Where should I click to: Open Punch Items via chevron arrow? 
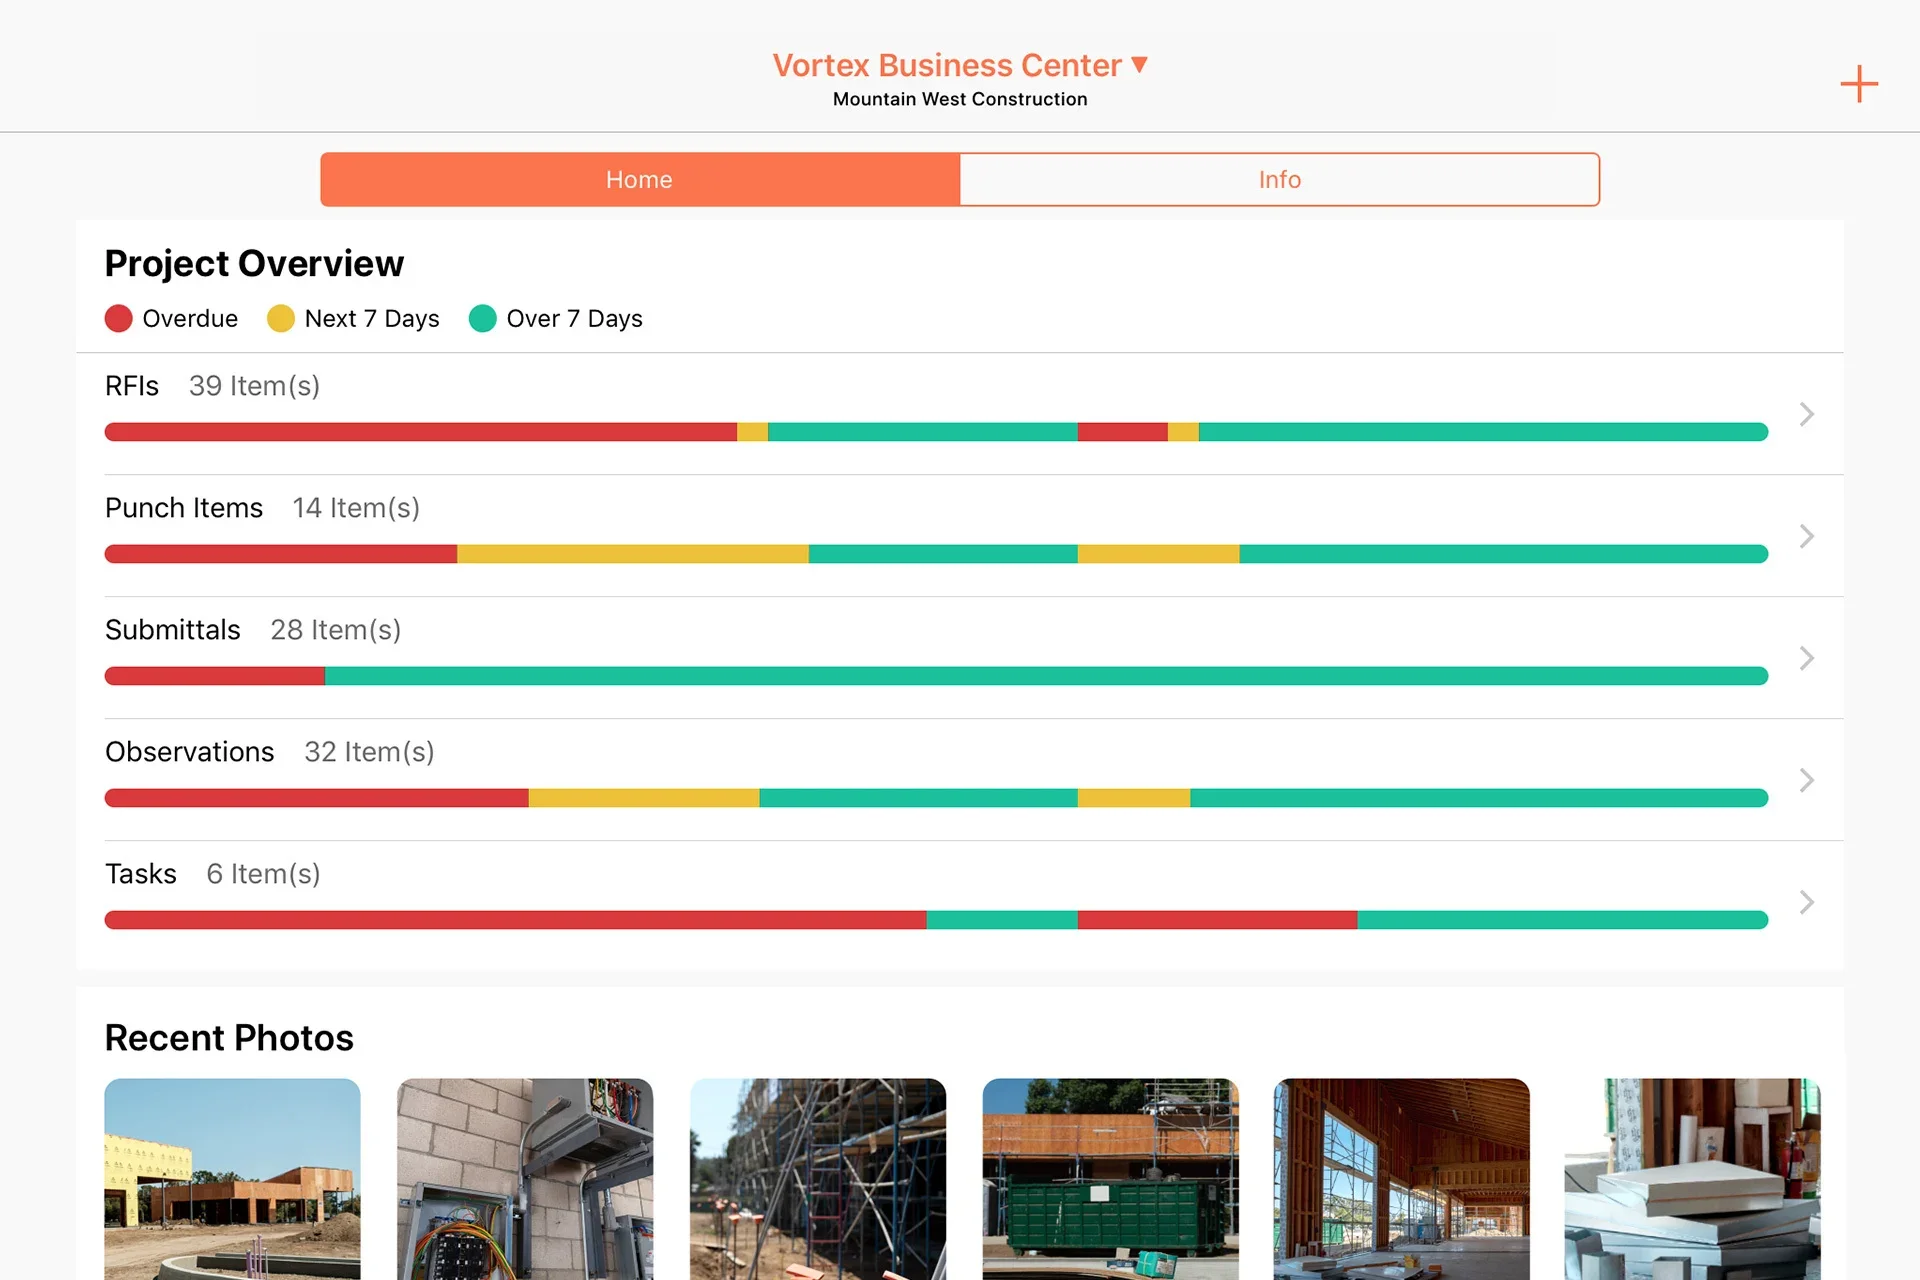pos(1806,536)
